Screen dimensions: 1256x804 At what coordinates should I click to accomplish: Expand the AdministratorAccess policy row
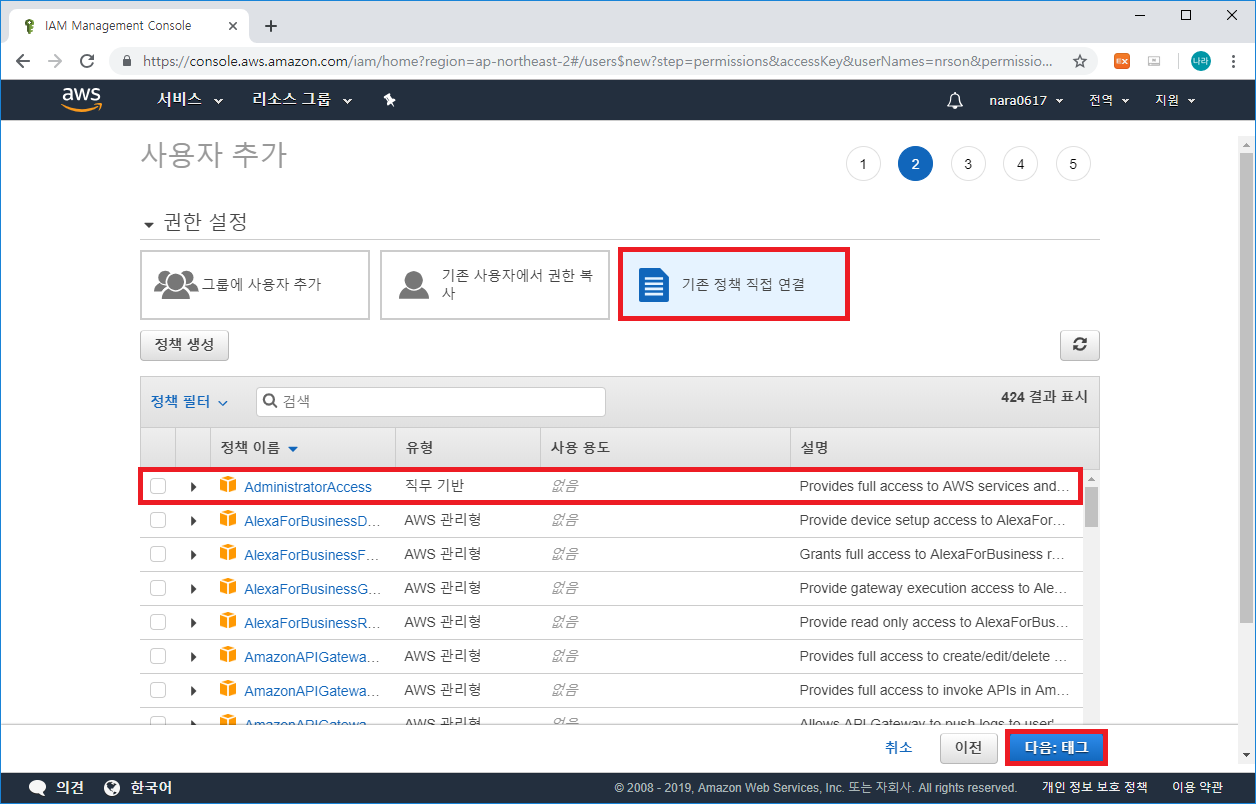coord(193,487)
